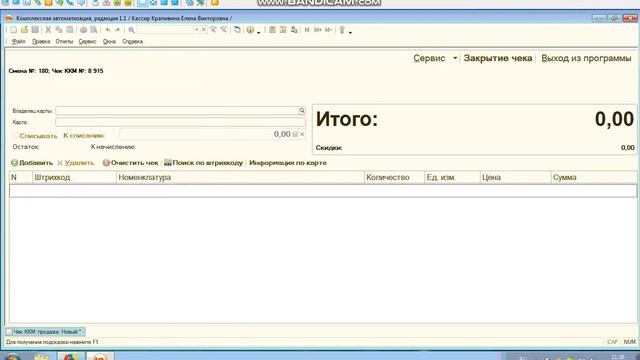Open the Файл menu
The height and width of the screenshot is (360, 640).
(18, 42)
